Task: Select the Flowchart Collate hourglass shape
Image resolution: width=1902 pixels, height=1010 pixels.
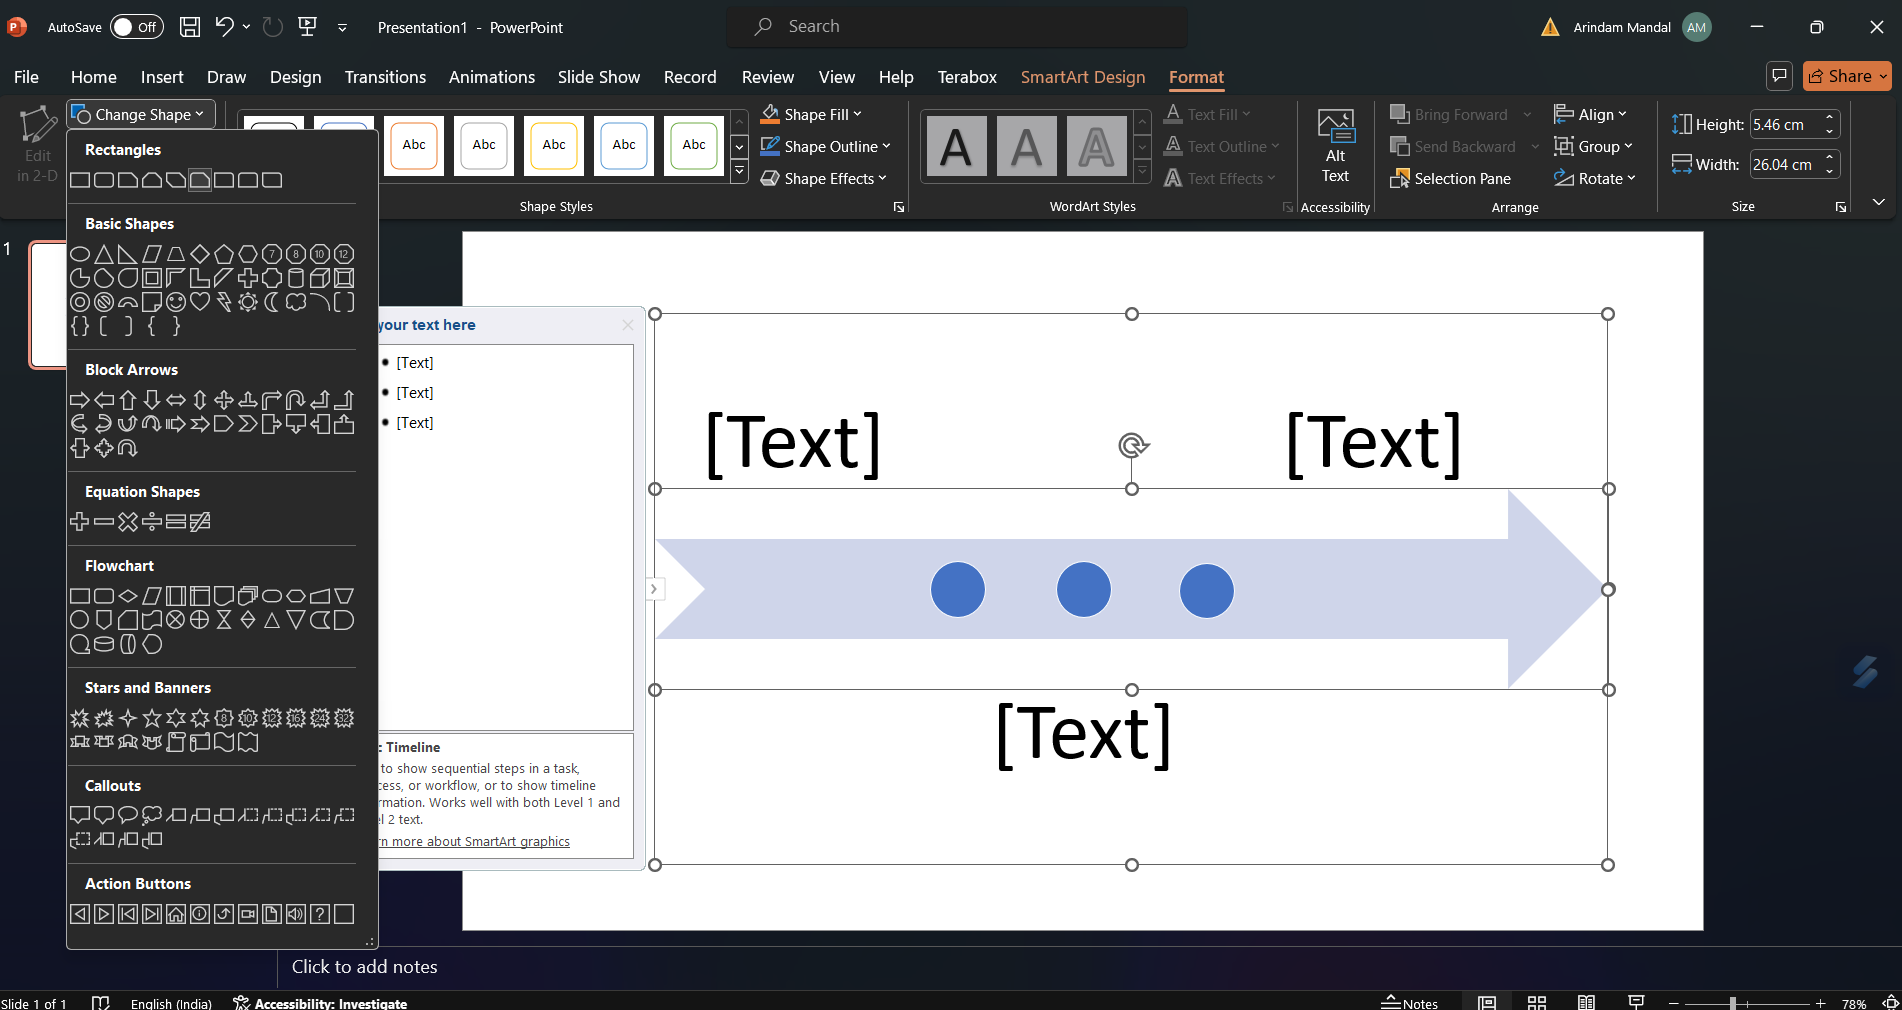Action: tap(224, 620)
